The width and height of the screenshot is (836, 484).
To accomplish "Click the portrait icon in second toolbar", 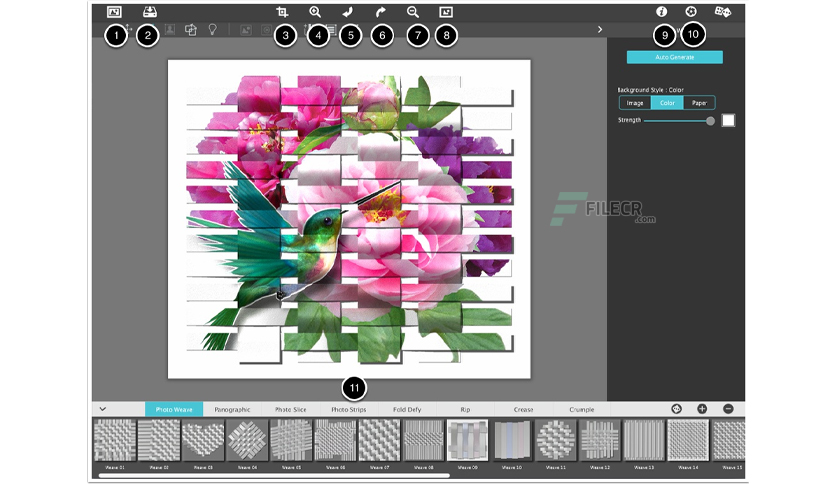I will click(x=170, y=29).
